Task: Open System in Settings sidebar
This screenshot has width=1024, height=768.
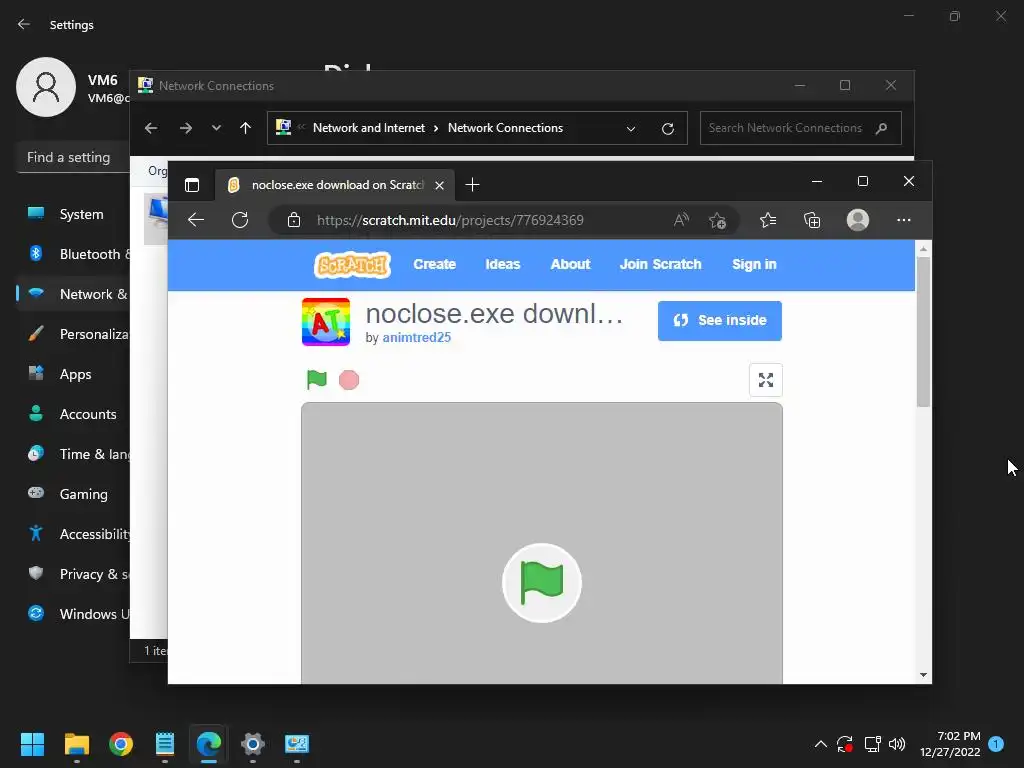Action: point(74,214)
